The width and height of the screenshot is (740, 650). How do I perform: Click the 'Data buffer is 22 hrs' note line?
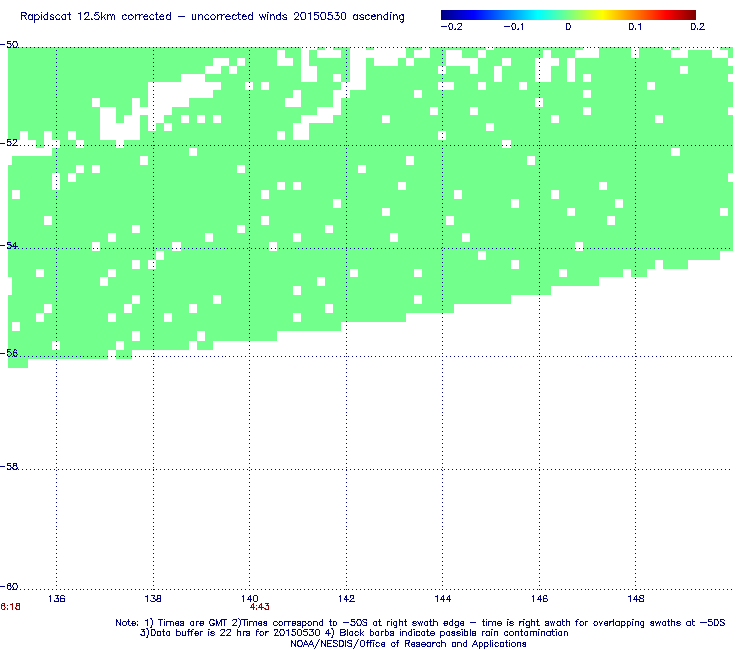pyautogui.click(x=354, y=633)
